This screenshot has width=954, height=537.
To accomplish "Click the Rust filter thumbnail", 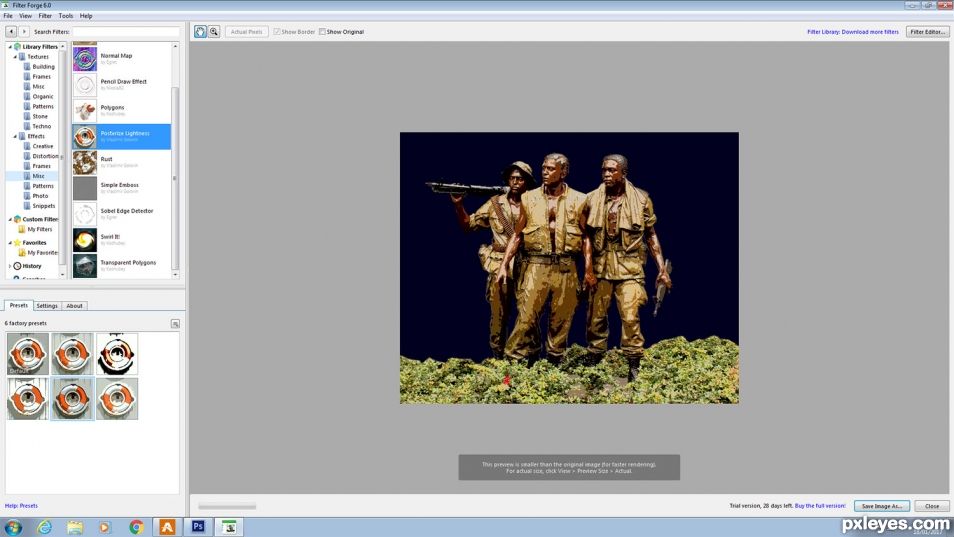I will click(x=85, y=162).
